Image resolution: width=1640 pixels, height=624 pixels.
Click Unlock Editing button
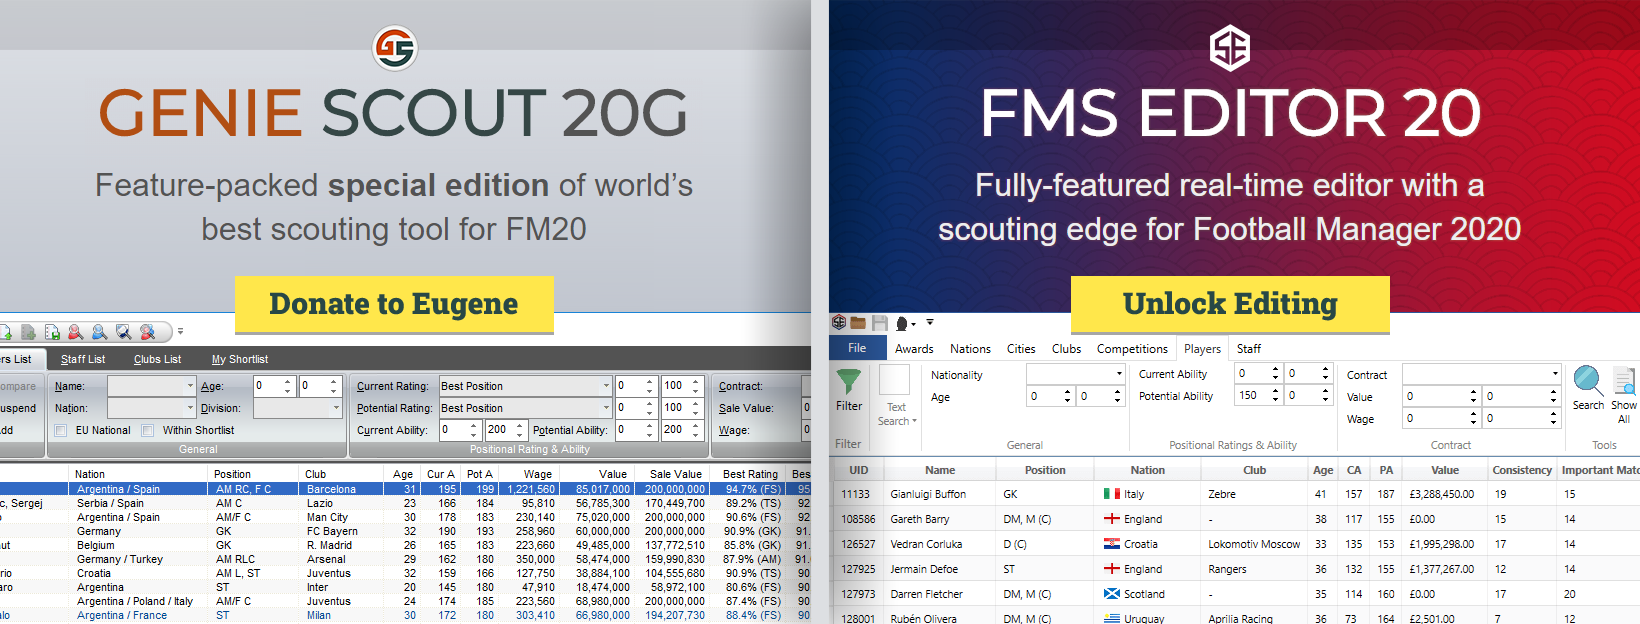1230,304
